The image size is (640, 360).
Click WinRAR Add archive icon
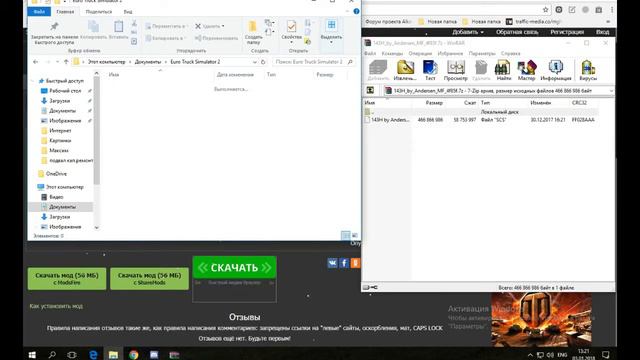coord(378,70)
